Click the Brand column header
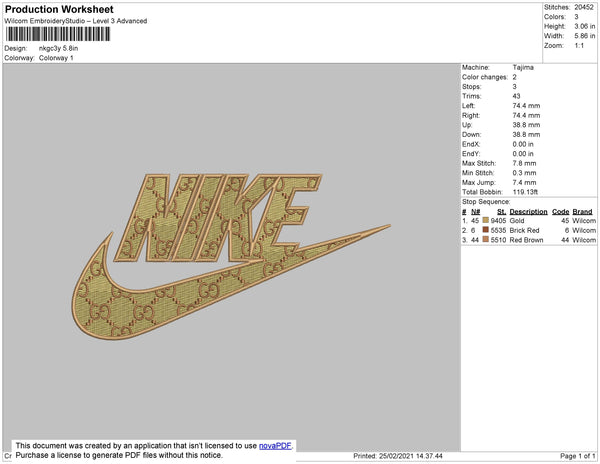 pyautogui.click(x=582, y=212)
